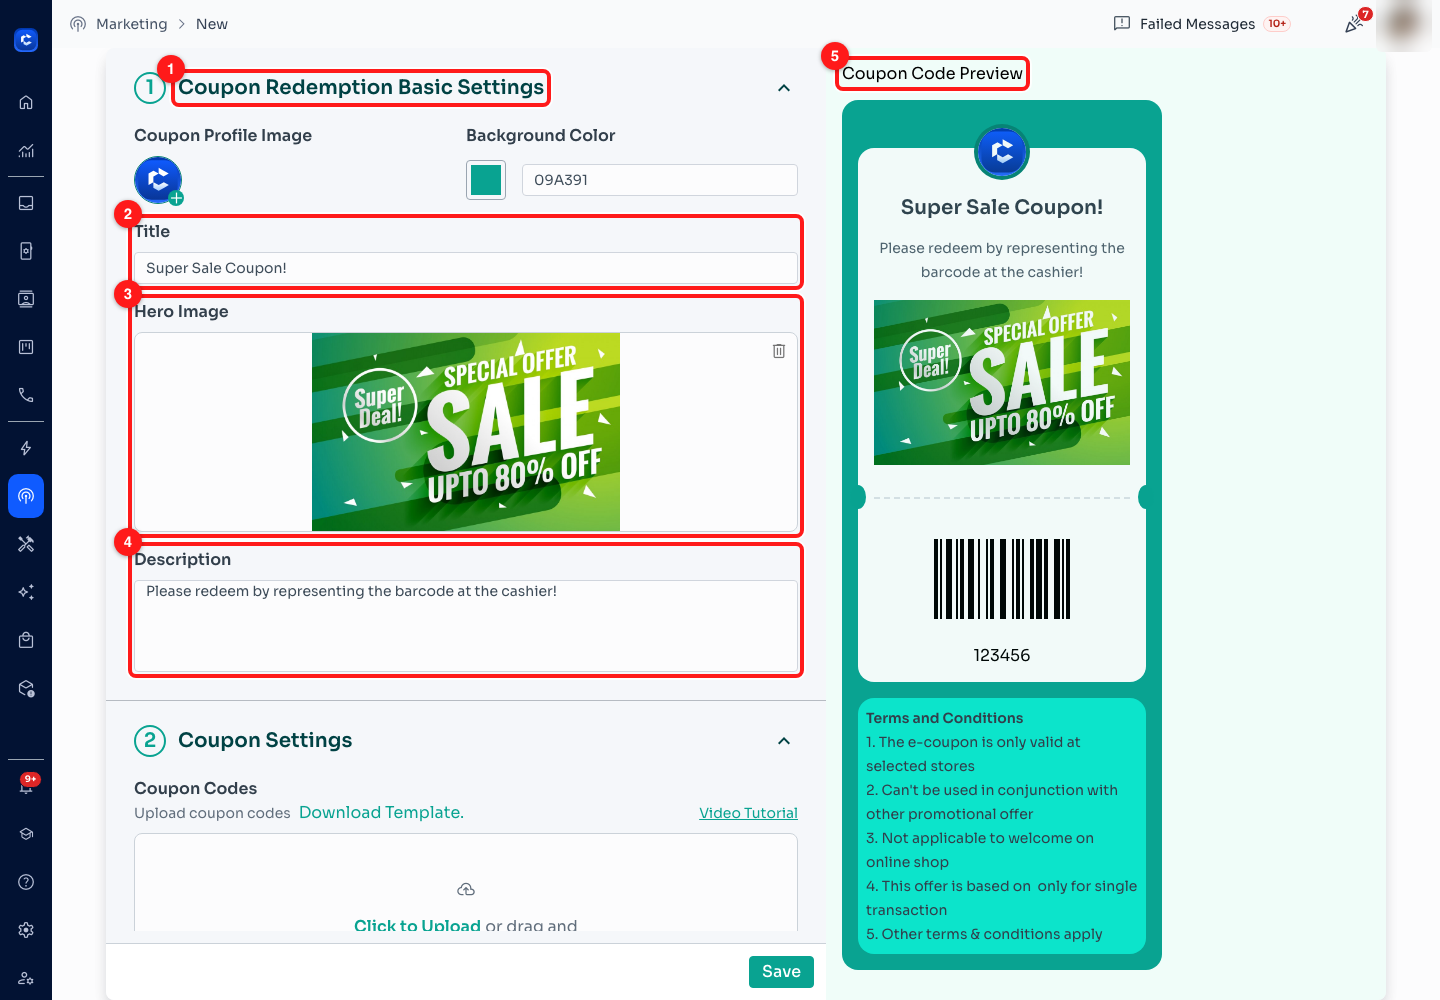Open the Download Template link
1440x1000 pixels.
click(381, 812)
